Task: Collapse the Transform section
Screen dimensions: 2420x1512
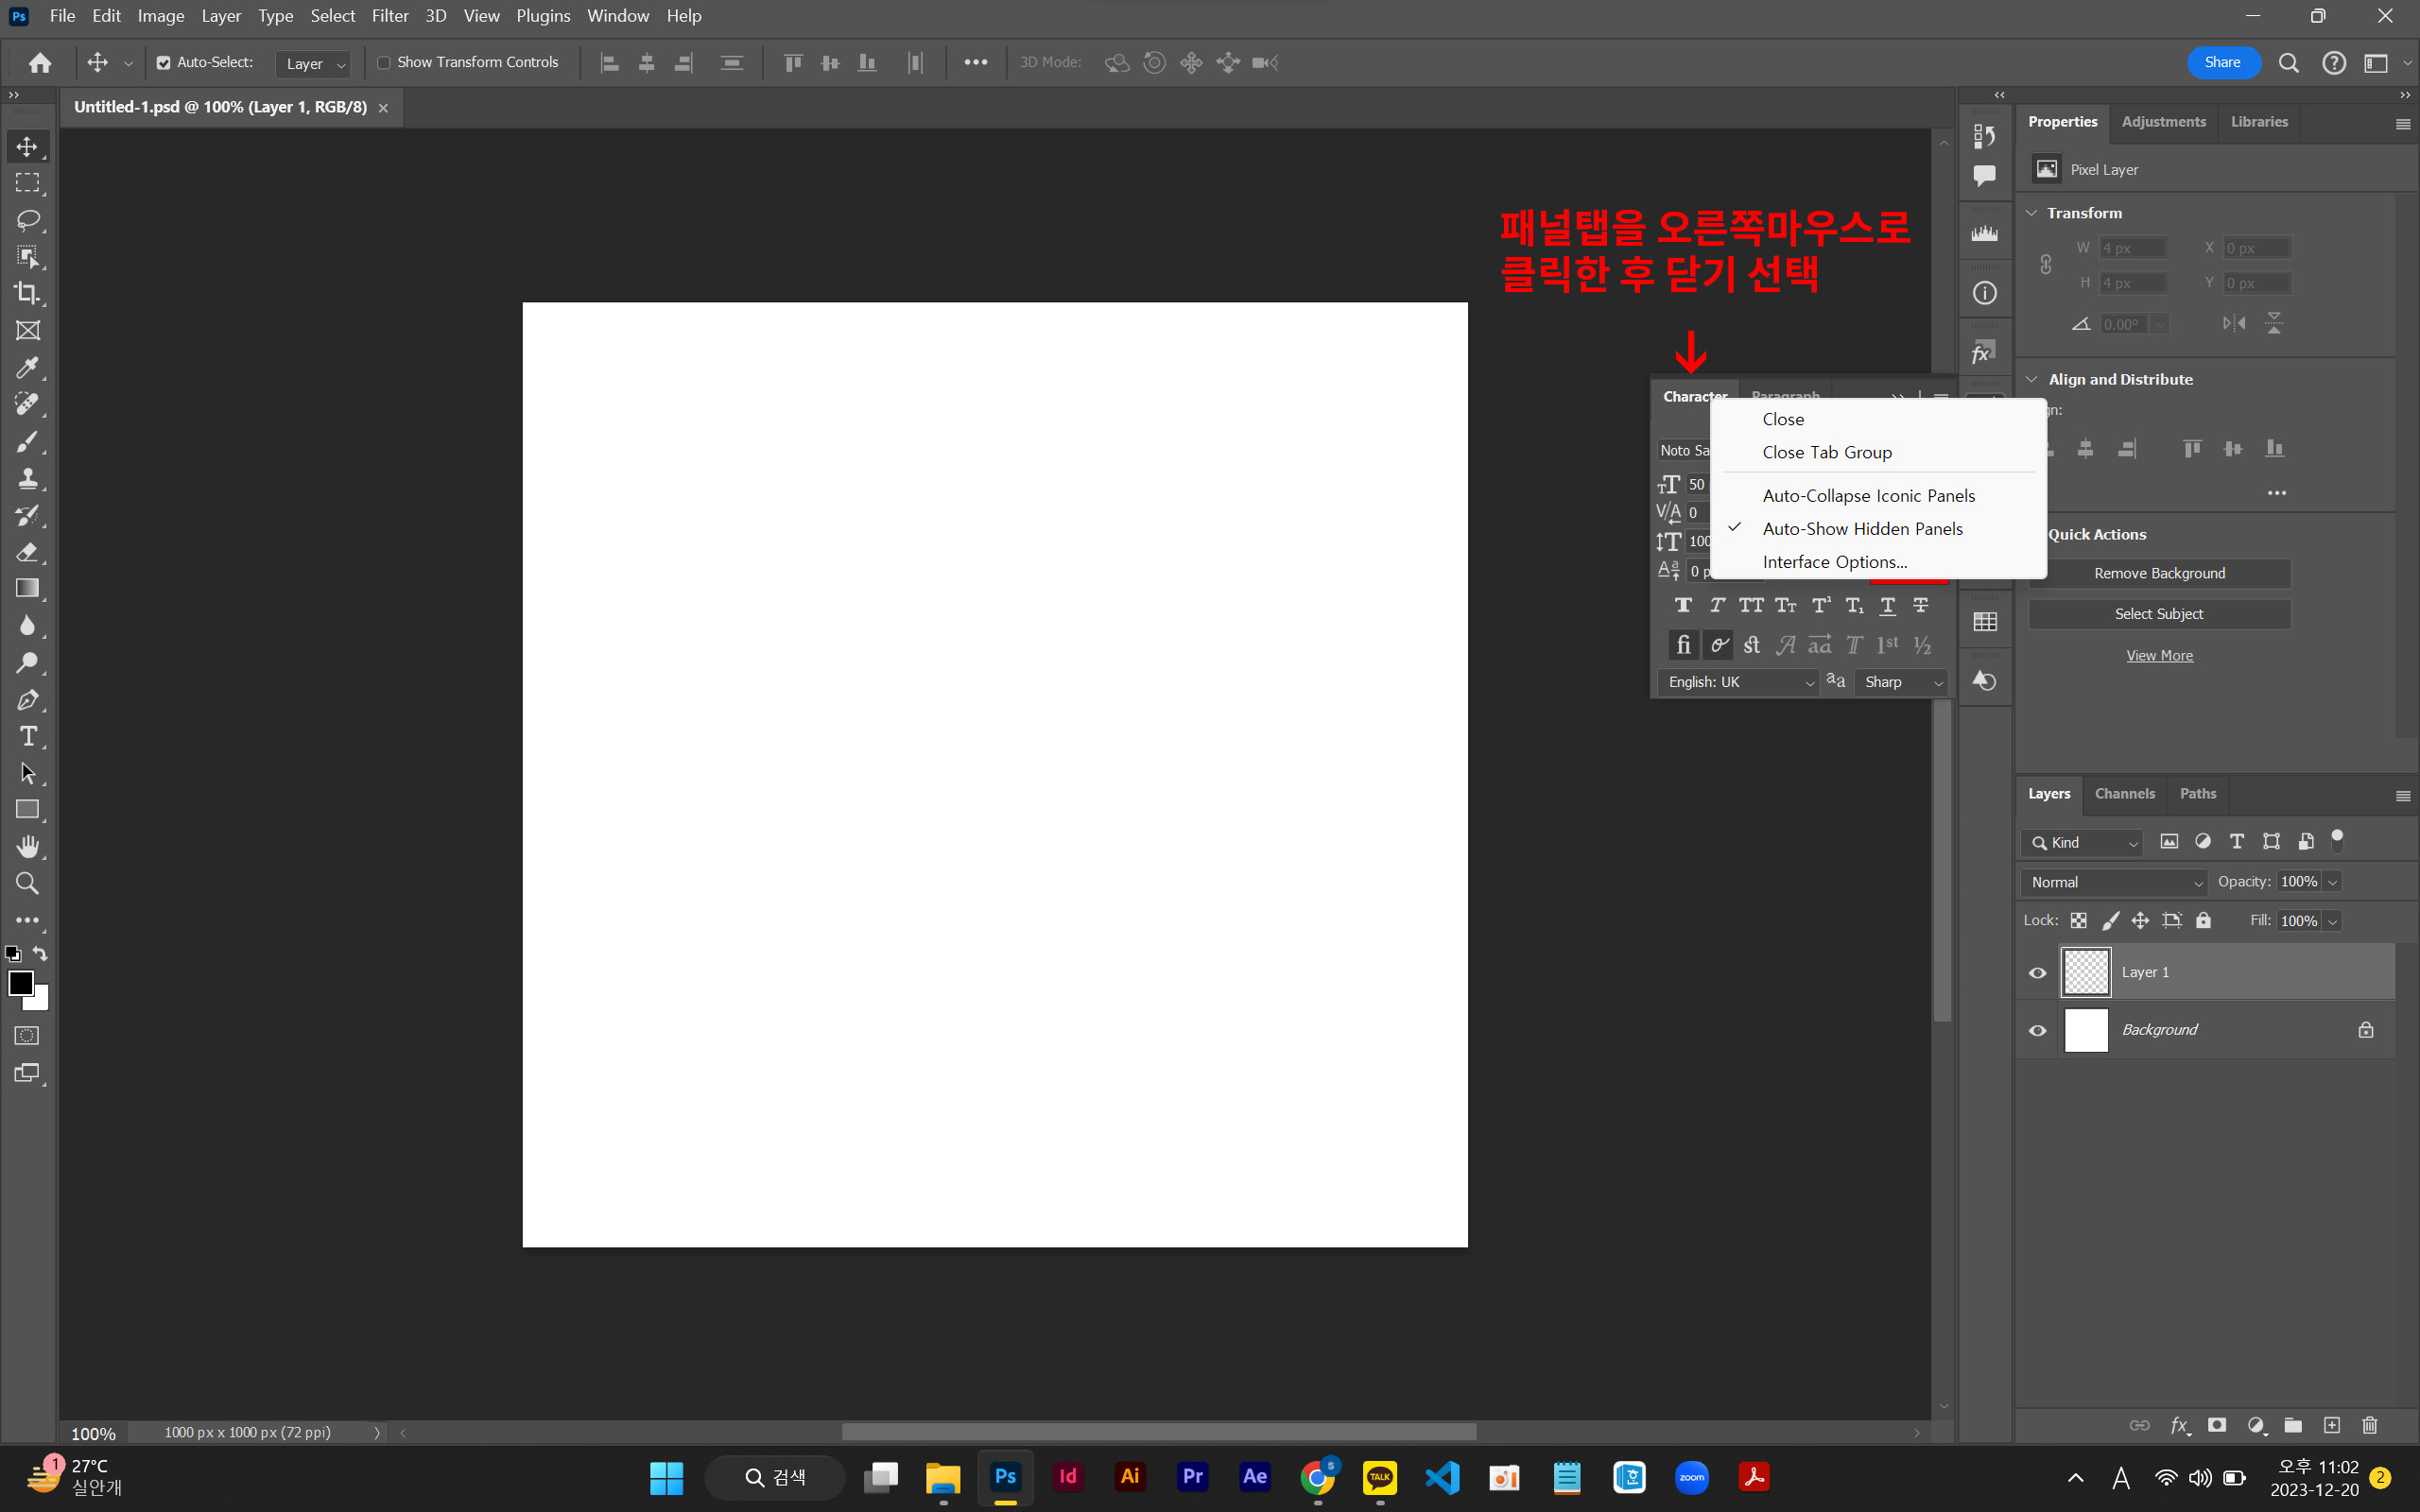Action: point(2032,213)
